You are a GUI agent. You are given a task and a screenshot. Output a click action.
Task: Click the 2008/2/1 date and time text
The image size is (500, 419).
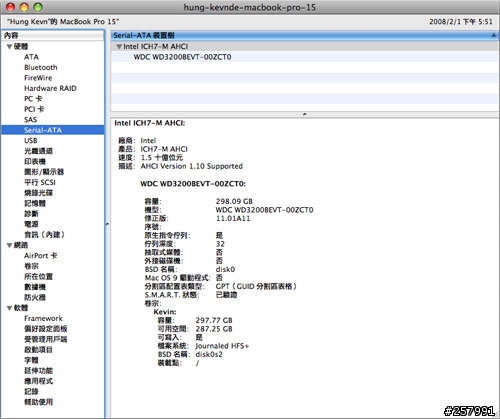[x=461, y=22]
